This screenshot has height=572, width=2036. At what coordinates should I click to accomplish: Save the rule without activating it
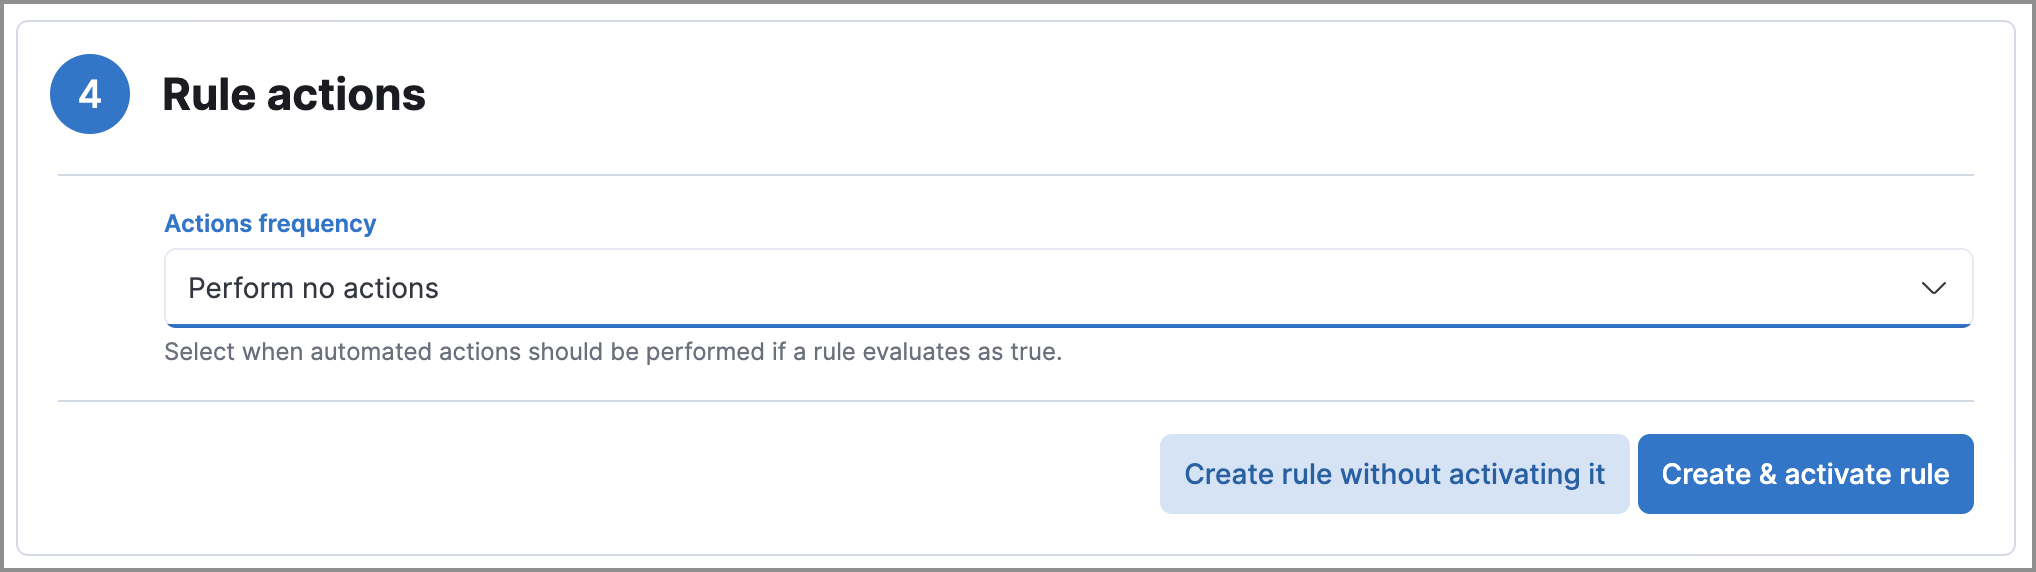[x=1394, y=474]
